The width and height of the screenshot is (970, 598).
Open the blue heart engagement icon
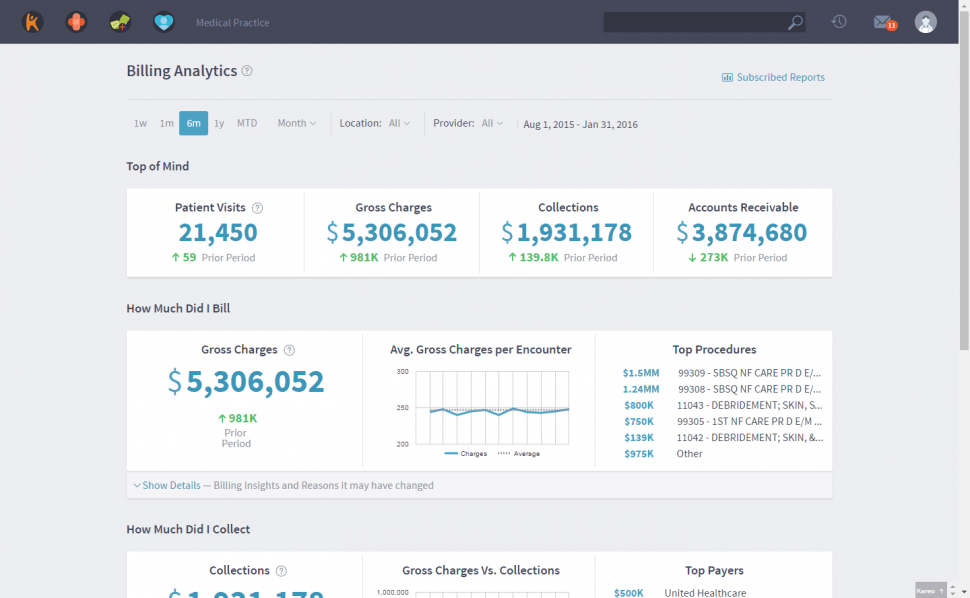[164, 22]
